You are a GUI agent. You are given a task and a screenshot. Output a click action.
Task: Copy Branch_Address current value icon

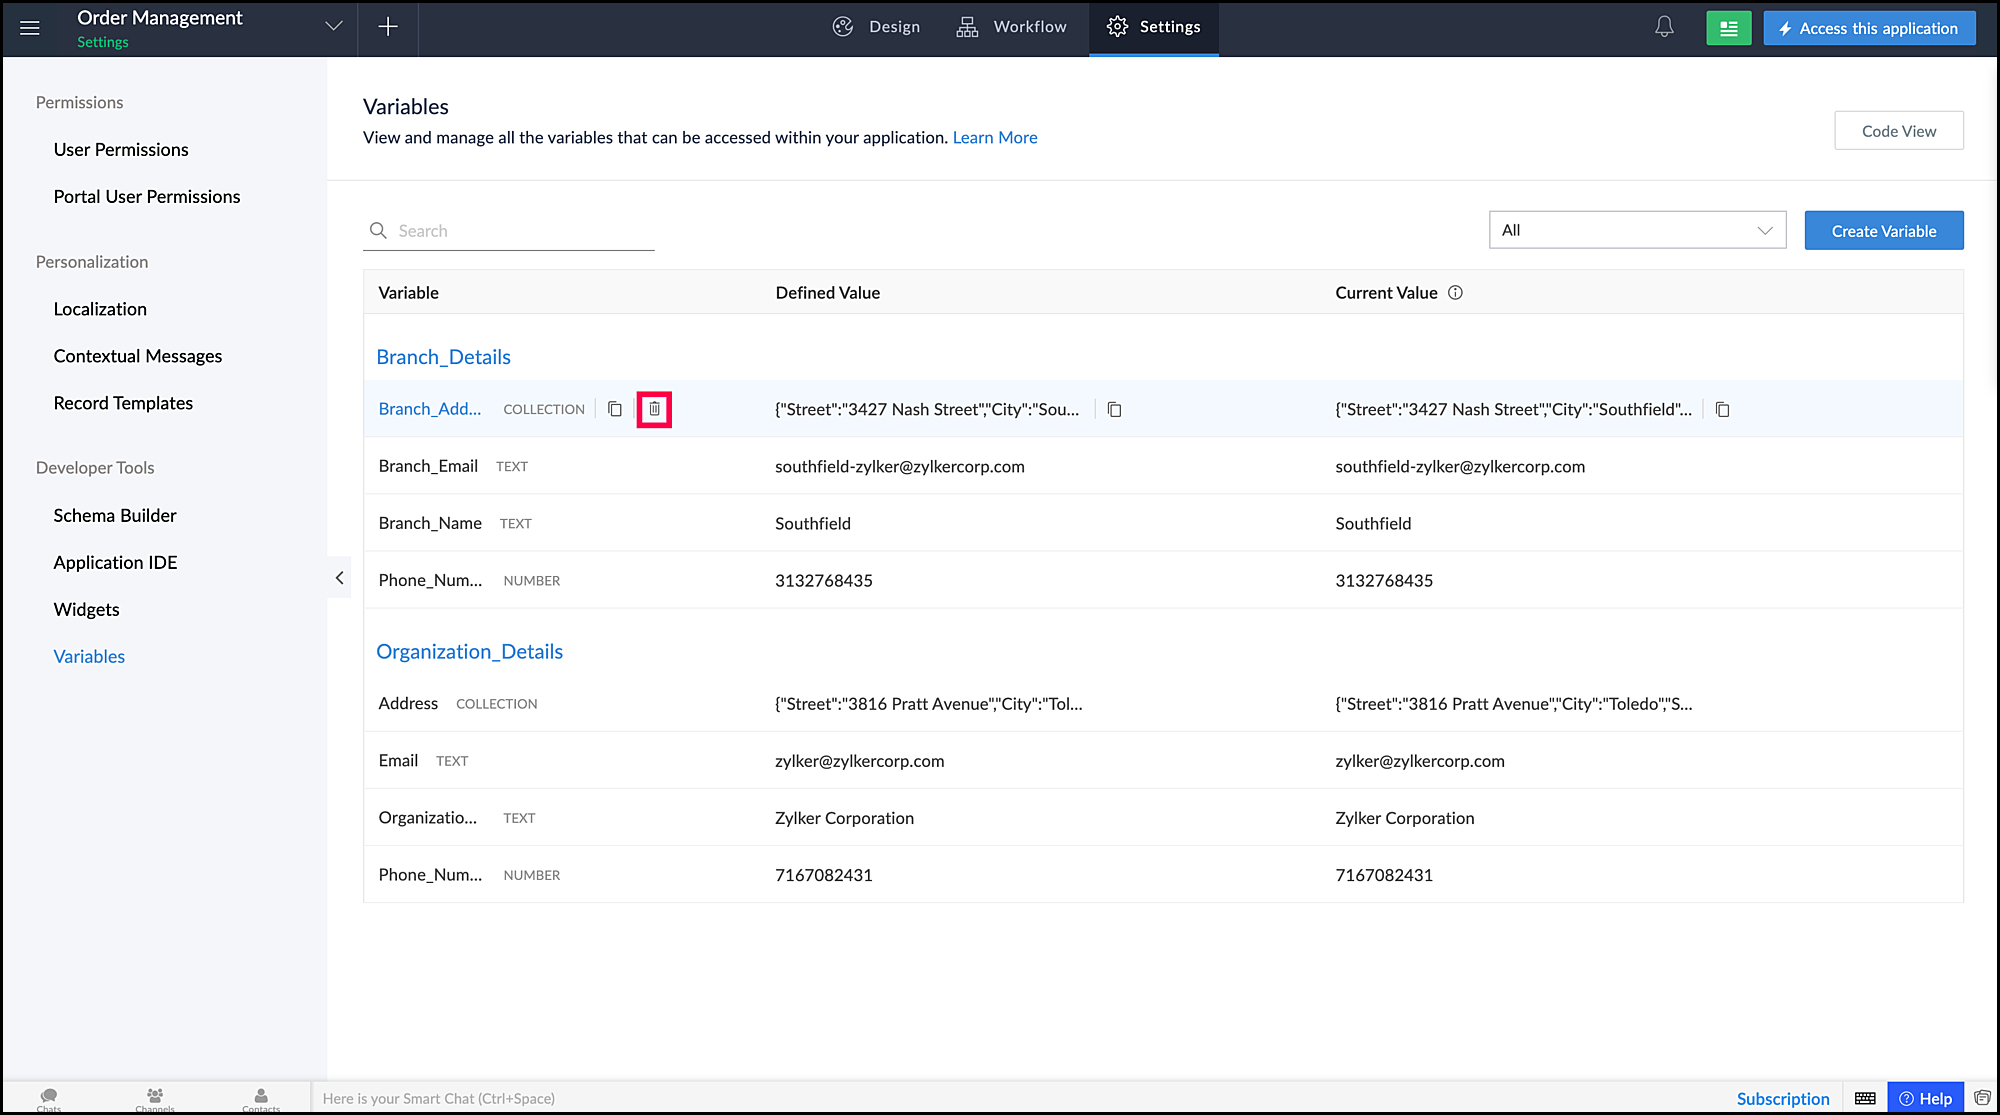1722,410
